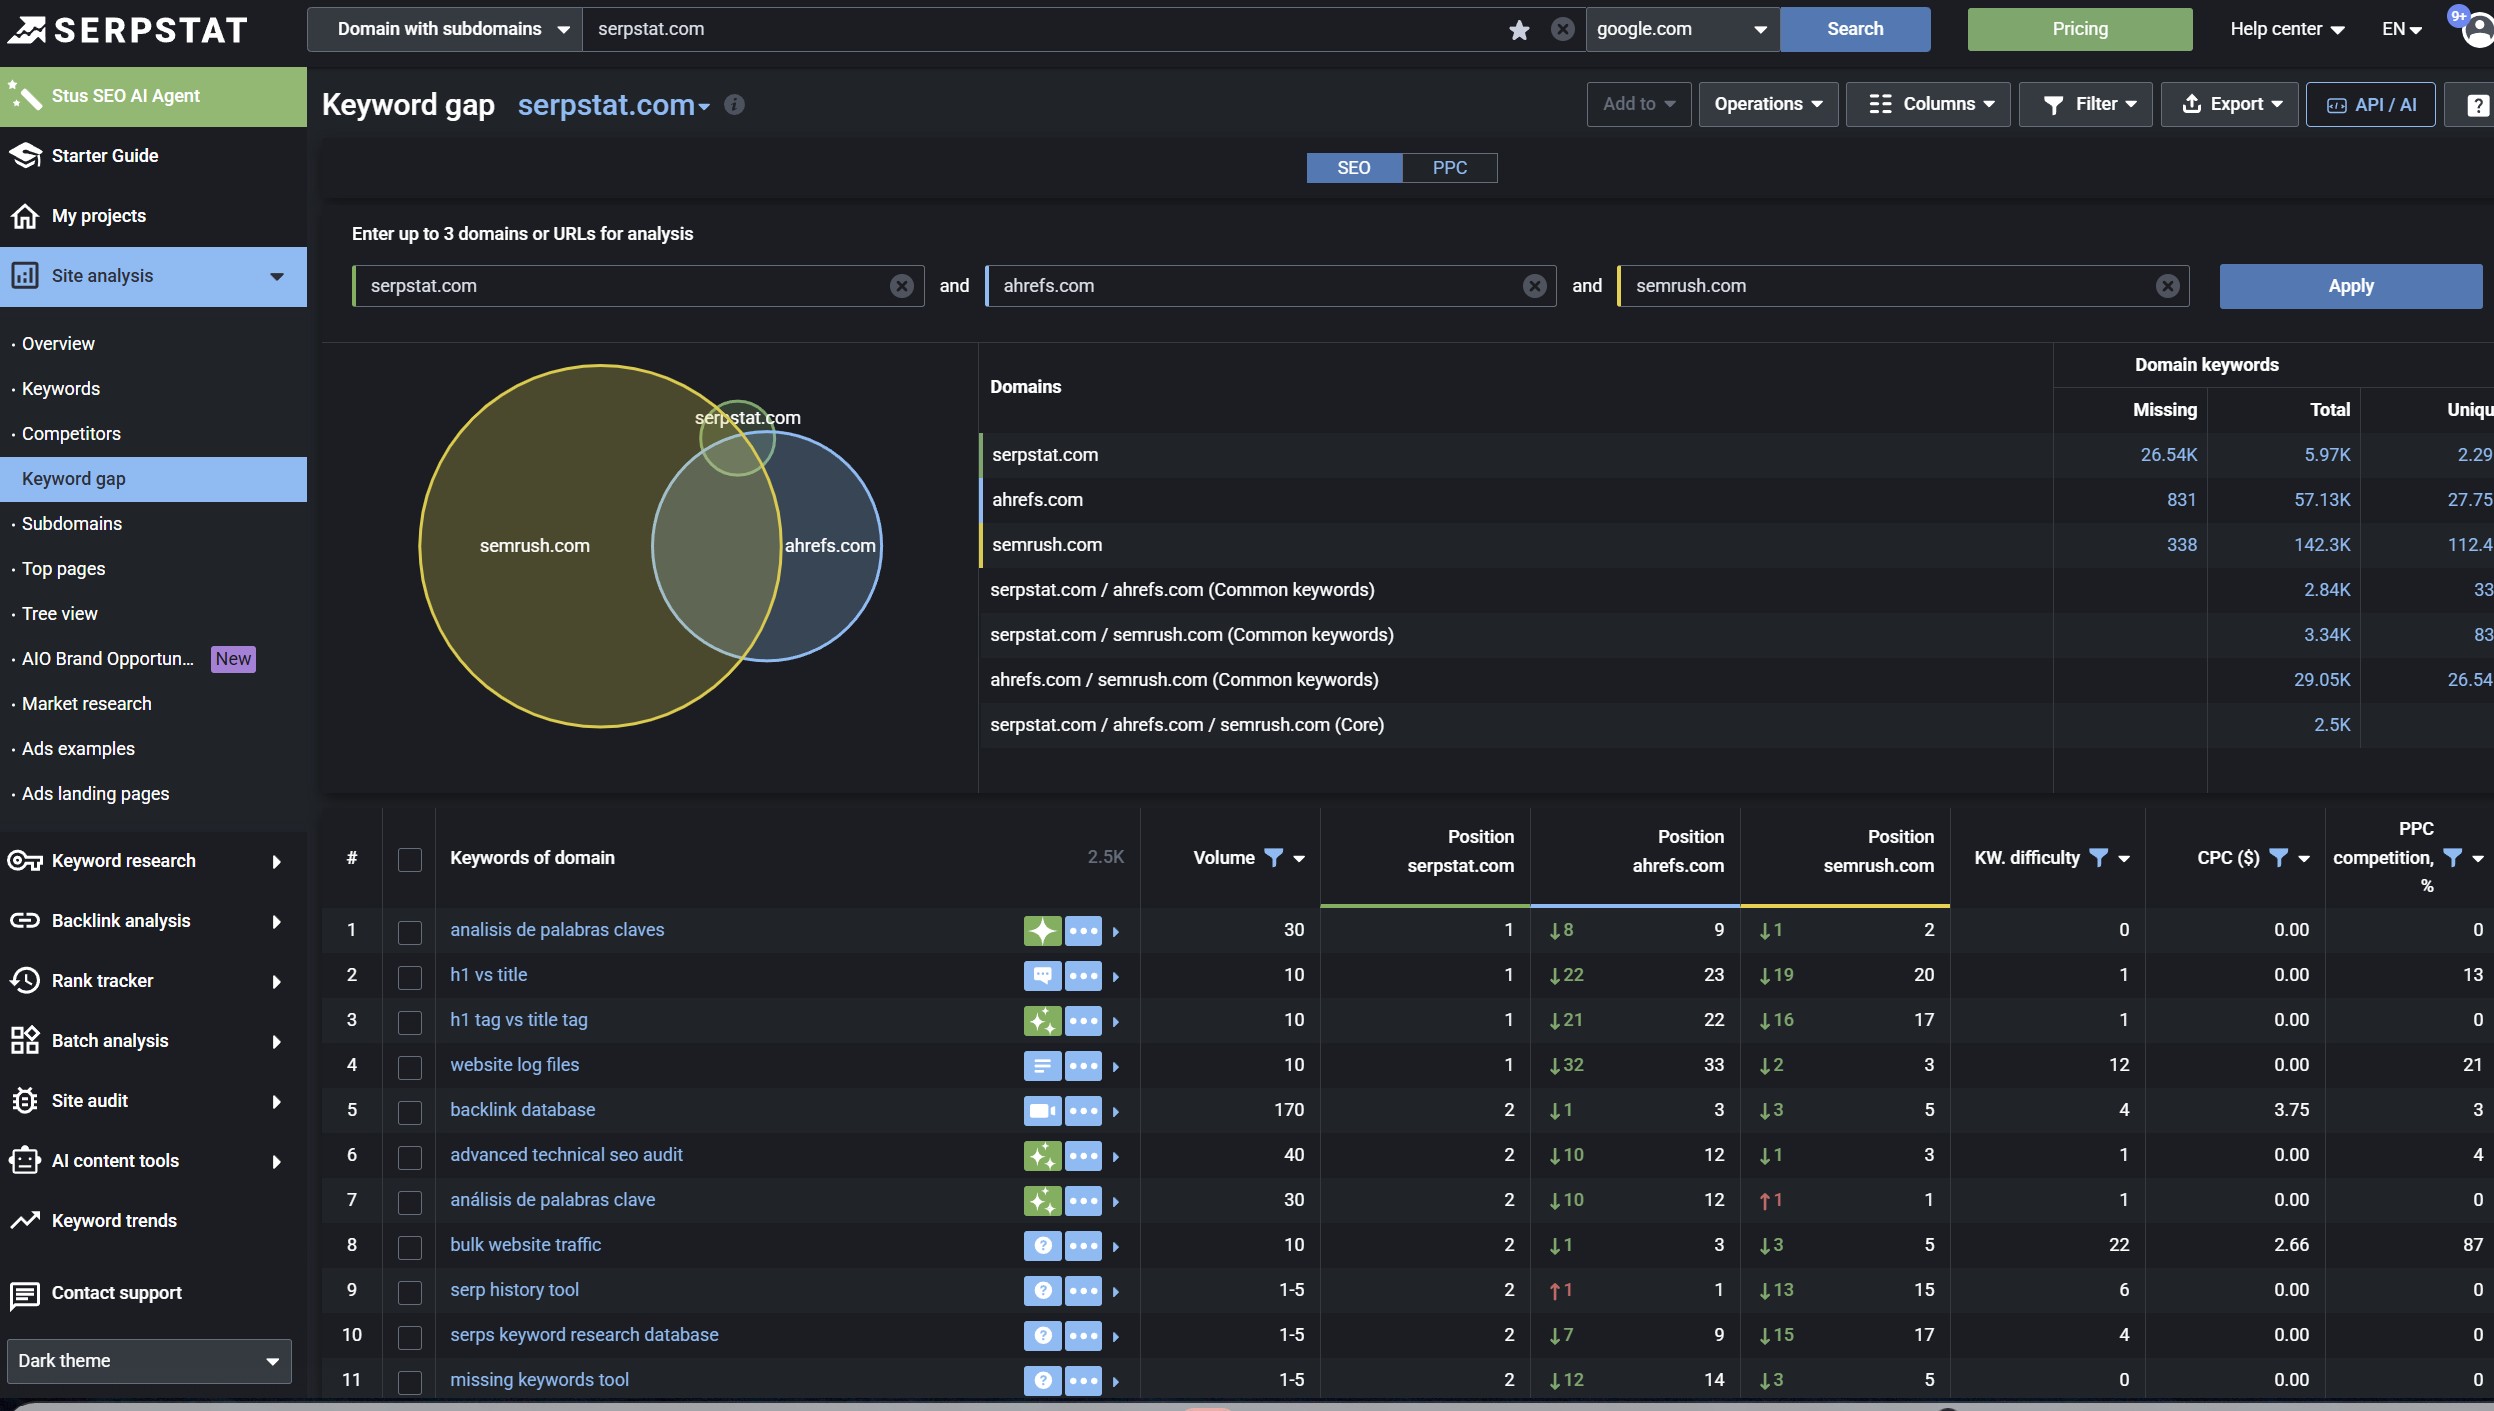Check the box for serp history tool
This screenshot has height=1411, width=2494.
point(410,1292)
